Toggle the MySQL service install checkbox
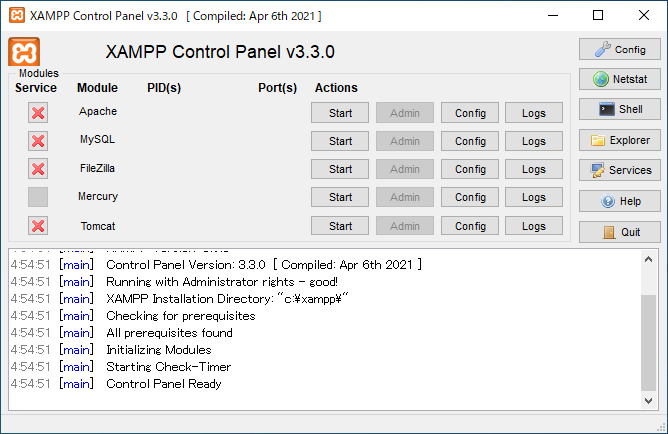 [38, 141]
